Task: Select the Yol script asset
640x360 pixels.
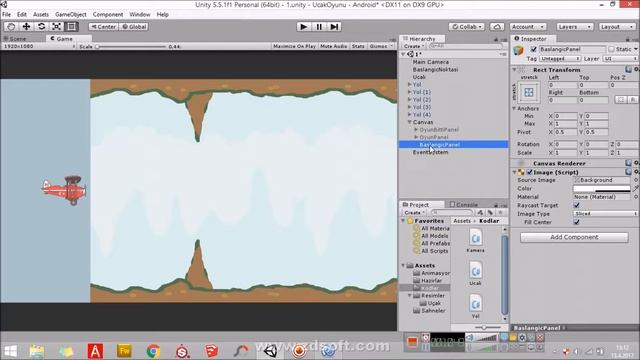Action: click(x=476, y=307)
